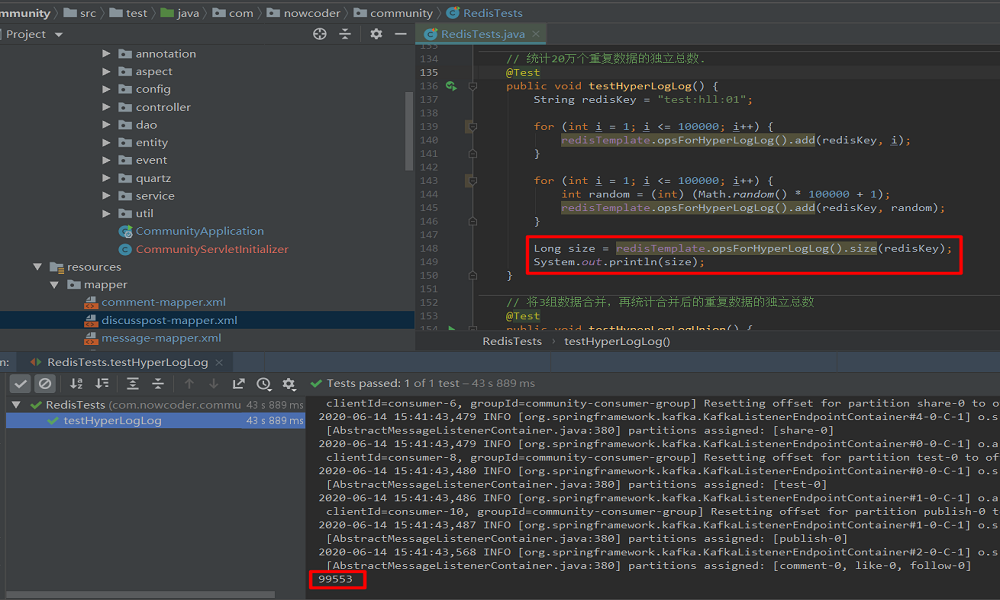Go to previous failed test
The height and width of the screenshot is (600, 1000).
point(189,383)
